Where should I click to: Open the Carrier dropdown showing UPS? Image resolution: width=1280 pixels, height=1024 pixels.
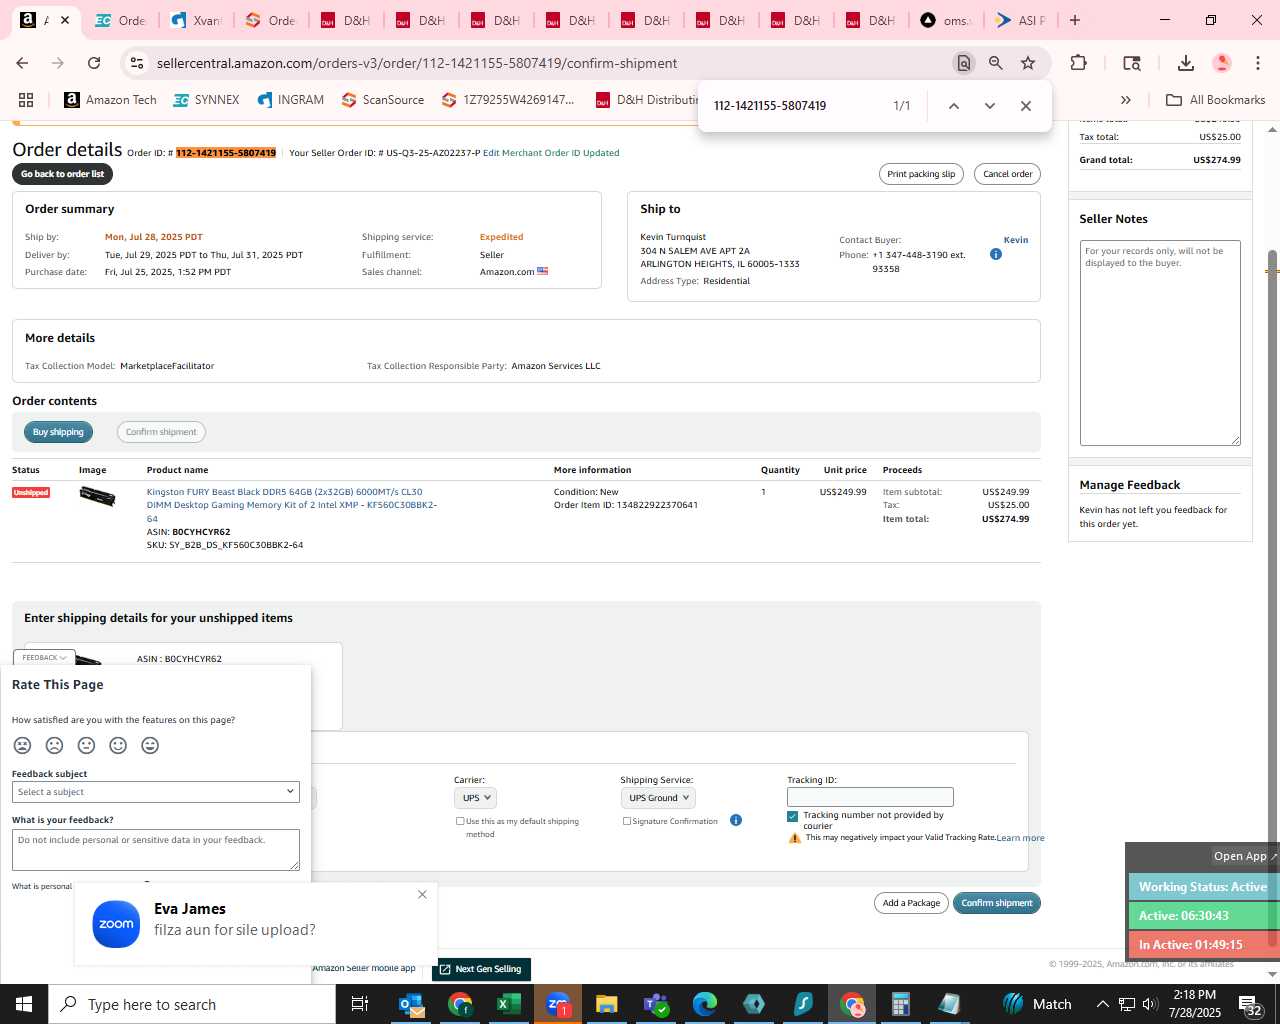475,798
